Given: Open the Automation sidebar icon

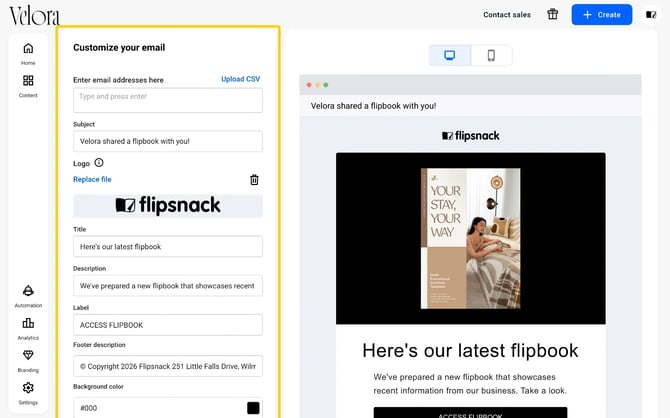Looking at the screenshot, I should (28, 291).
